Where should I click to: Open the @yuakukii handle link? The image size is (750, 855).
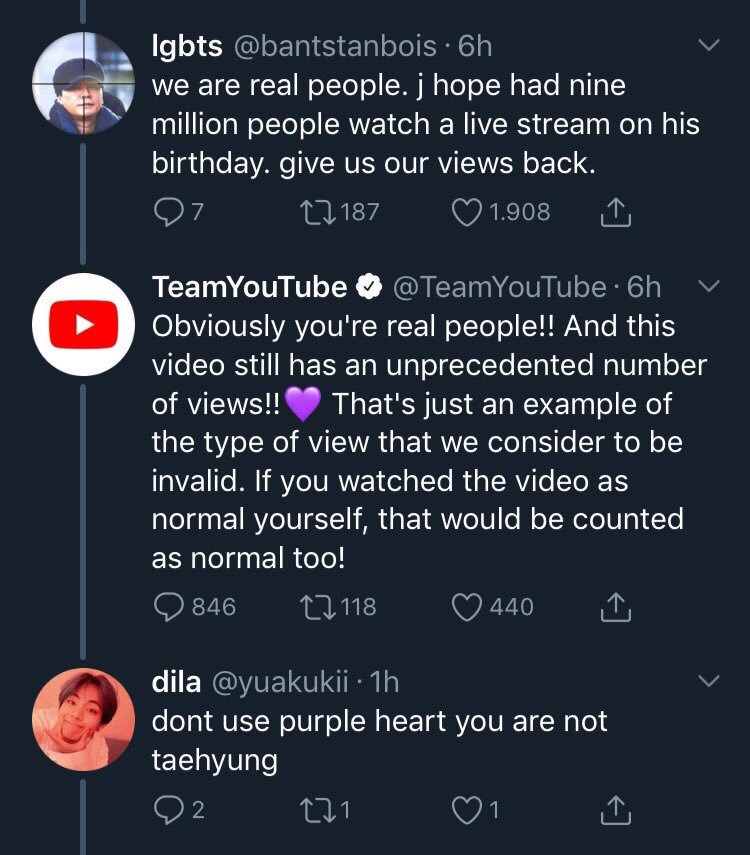click(x=280, y=682)
